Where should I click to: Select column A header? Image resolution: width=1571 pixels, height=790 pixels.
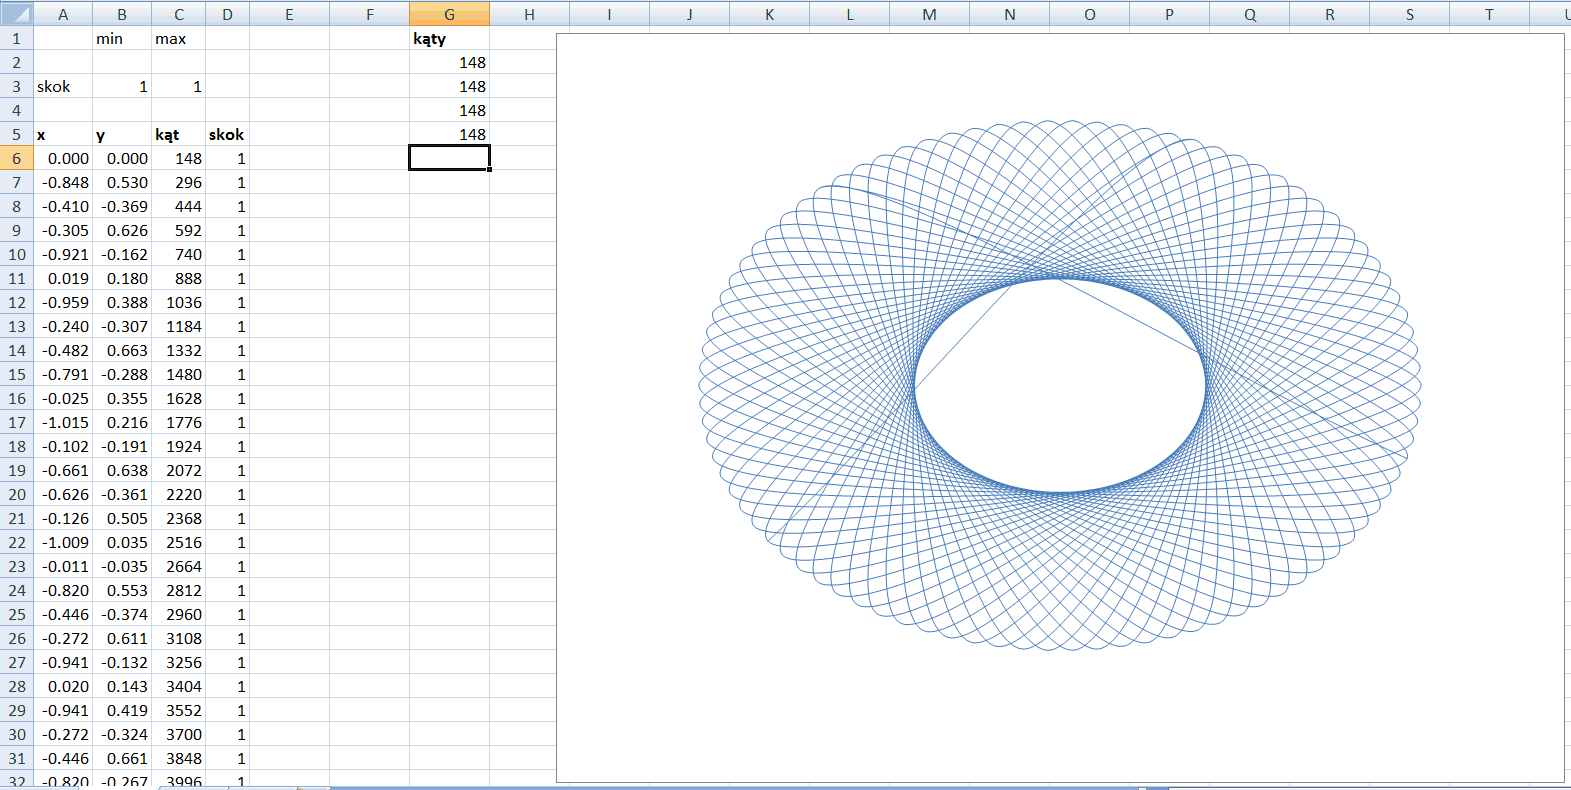coord(62,14)
